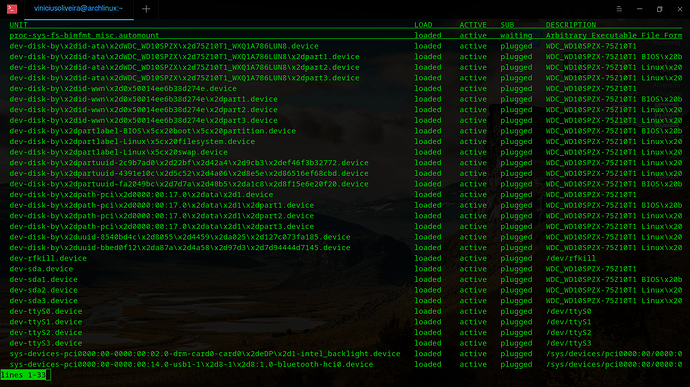
Task: Click 'plugged' state of dev-rfkill.device
Action: [516, 258]
